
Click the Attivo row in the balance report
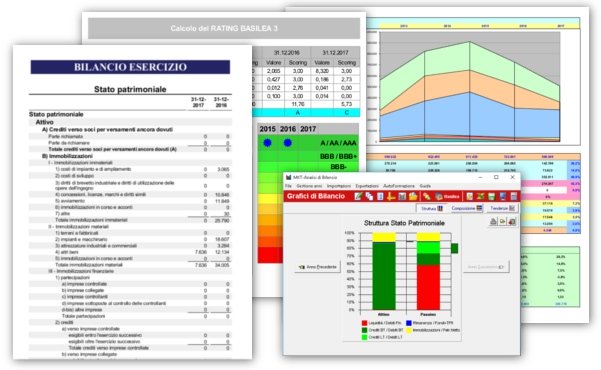(x=130, y=122)
